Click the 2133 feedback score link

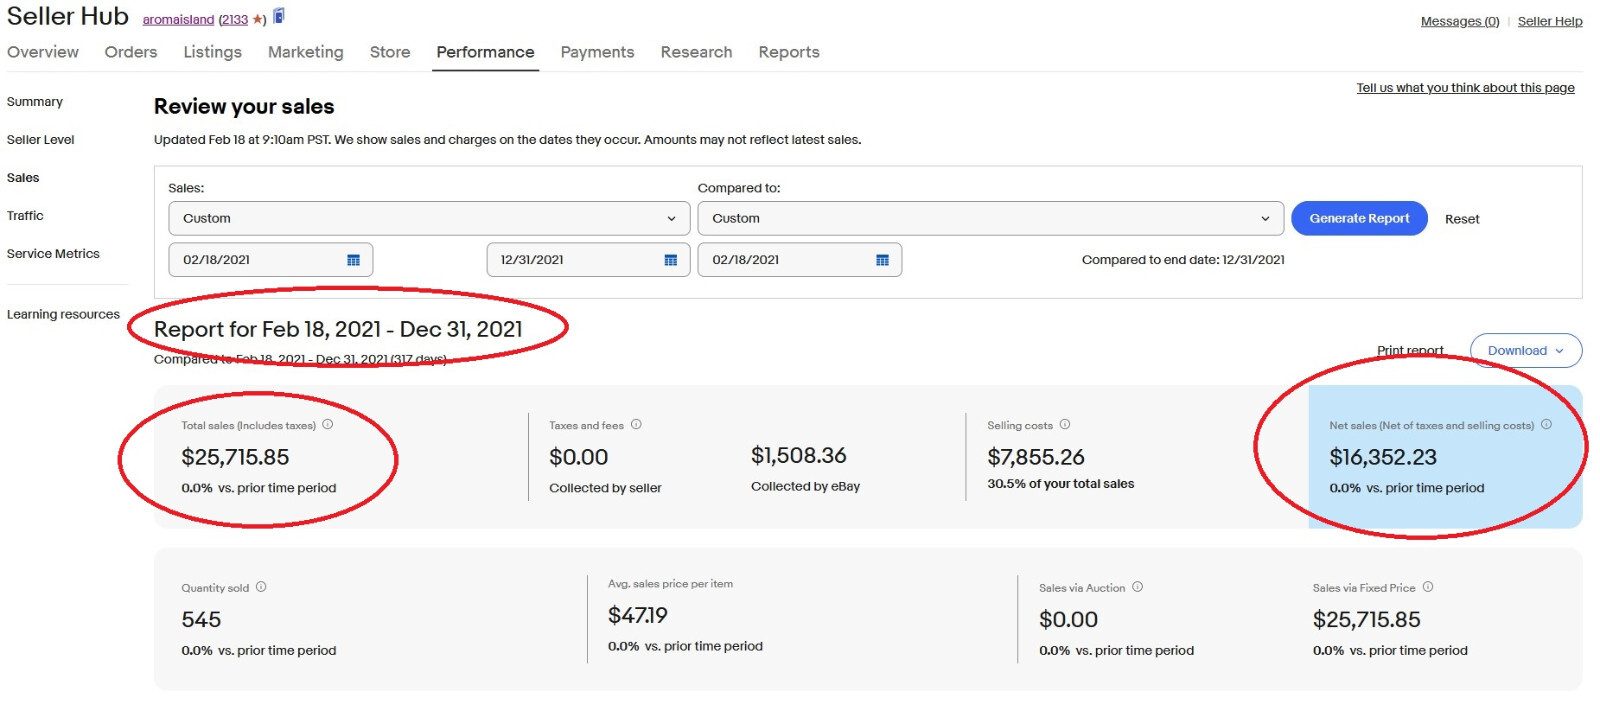(234, 20)
